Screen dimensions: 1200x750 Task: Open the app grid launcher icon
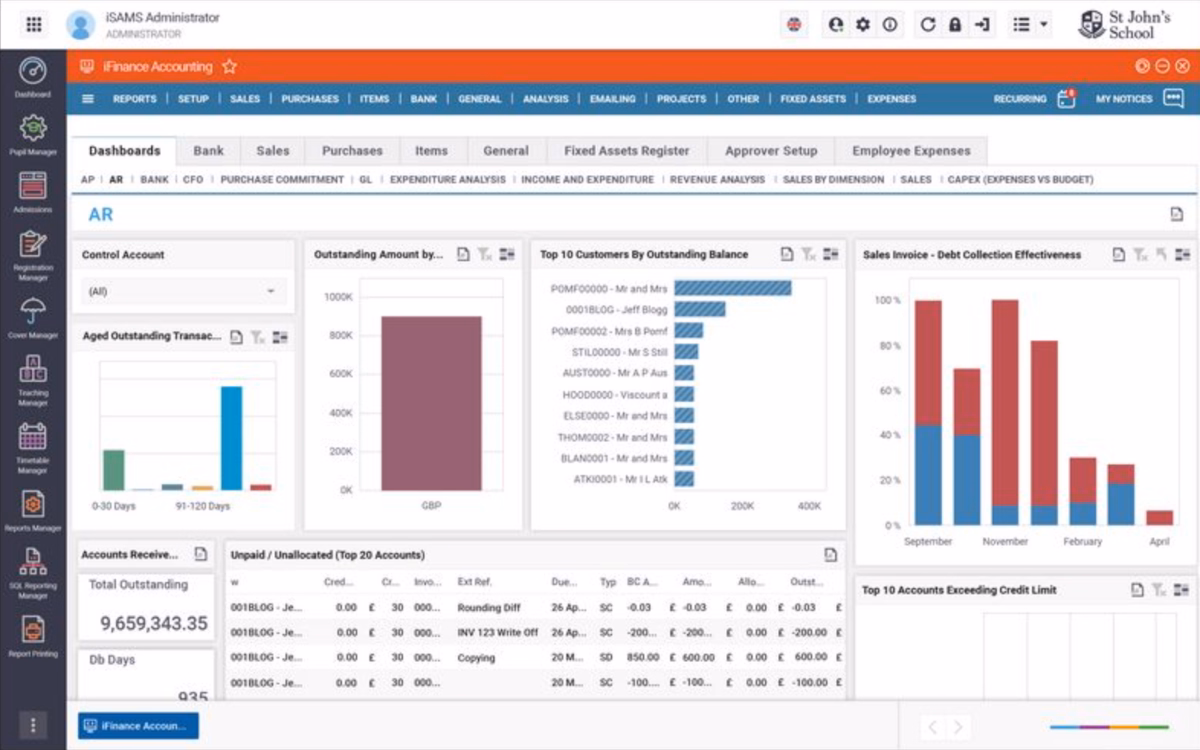click(33, 25)
